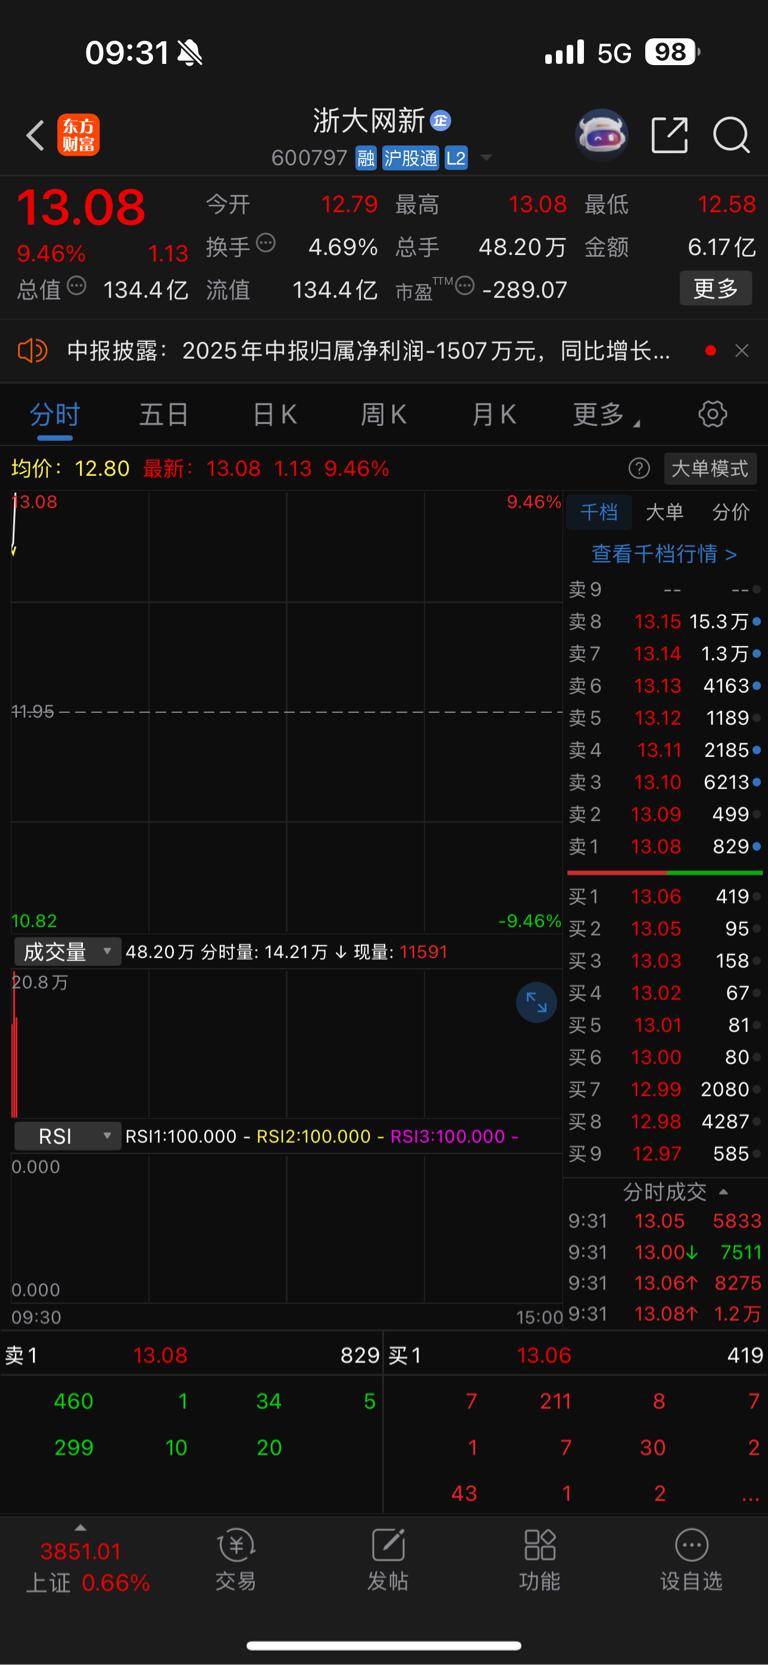This screenshot has height=1665, width=768.
Task: Tap the 卖1 13.08 829 queue header
Action: (x=192, y=1356)
